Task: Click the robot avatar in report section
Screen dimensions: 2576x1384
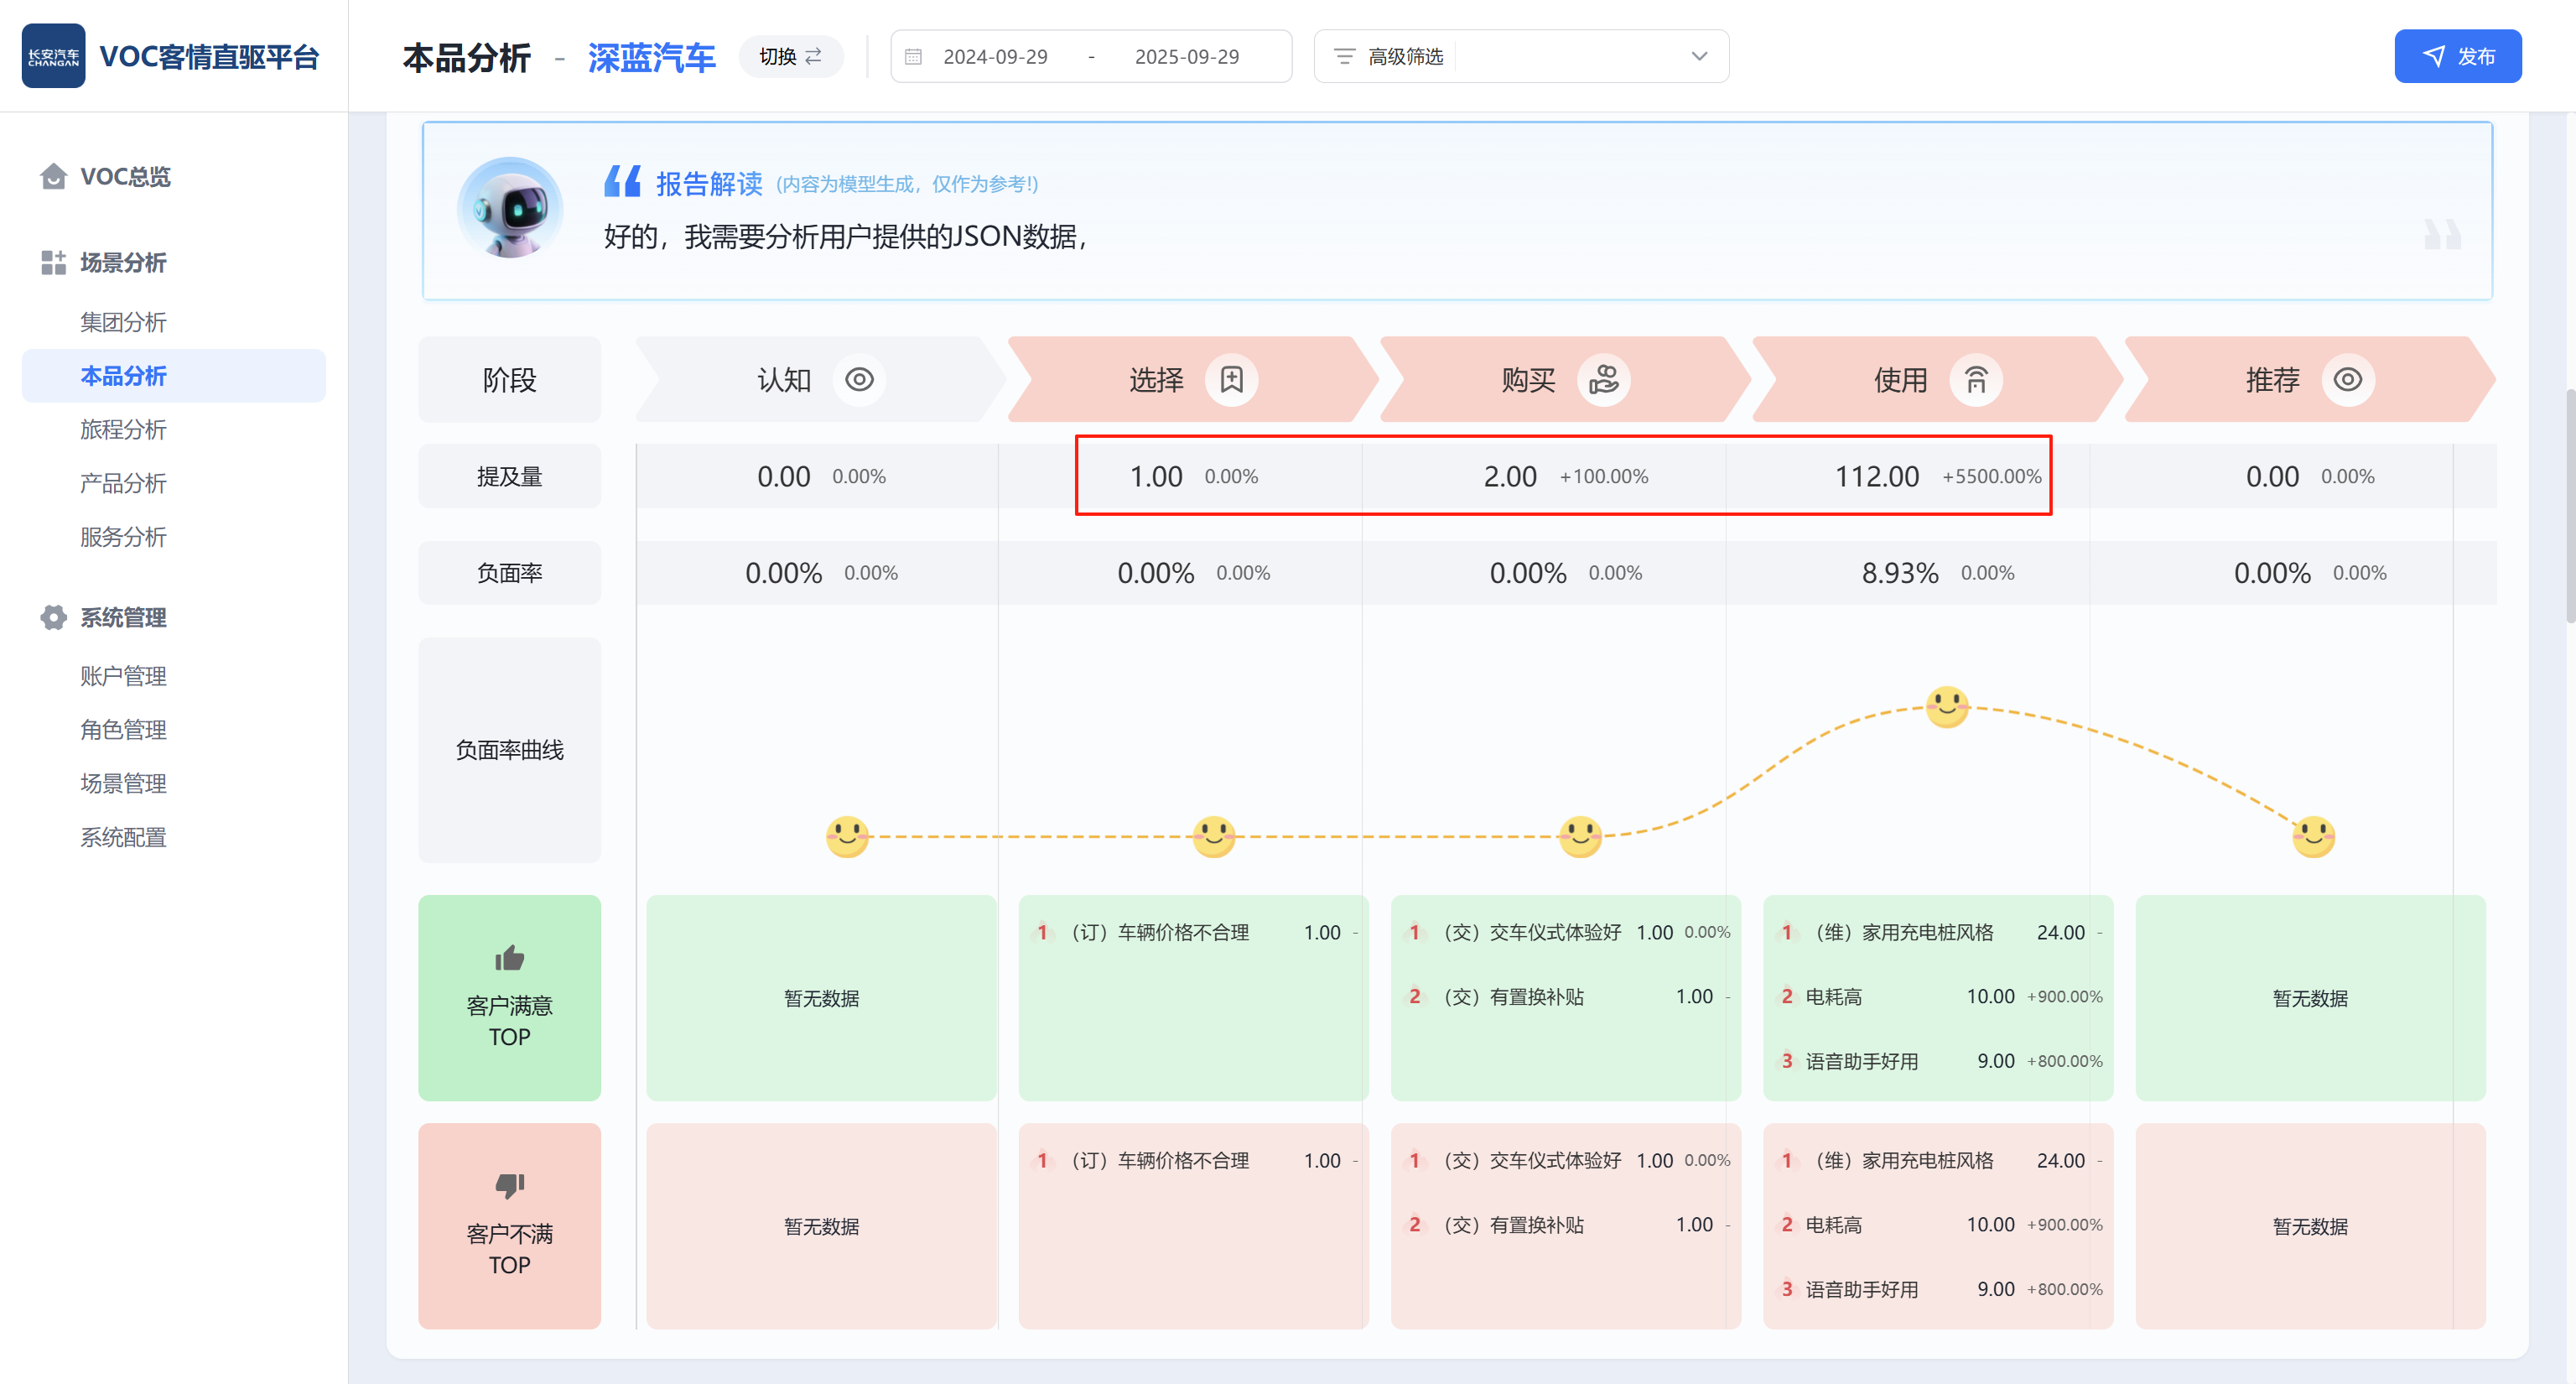Action: (510, 208)
